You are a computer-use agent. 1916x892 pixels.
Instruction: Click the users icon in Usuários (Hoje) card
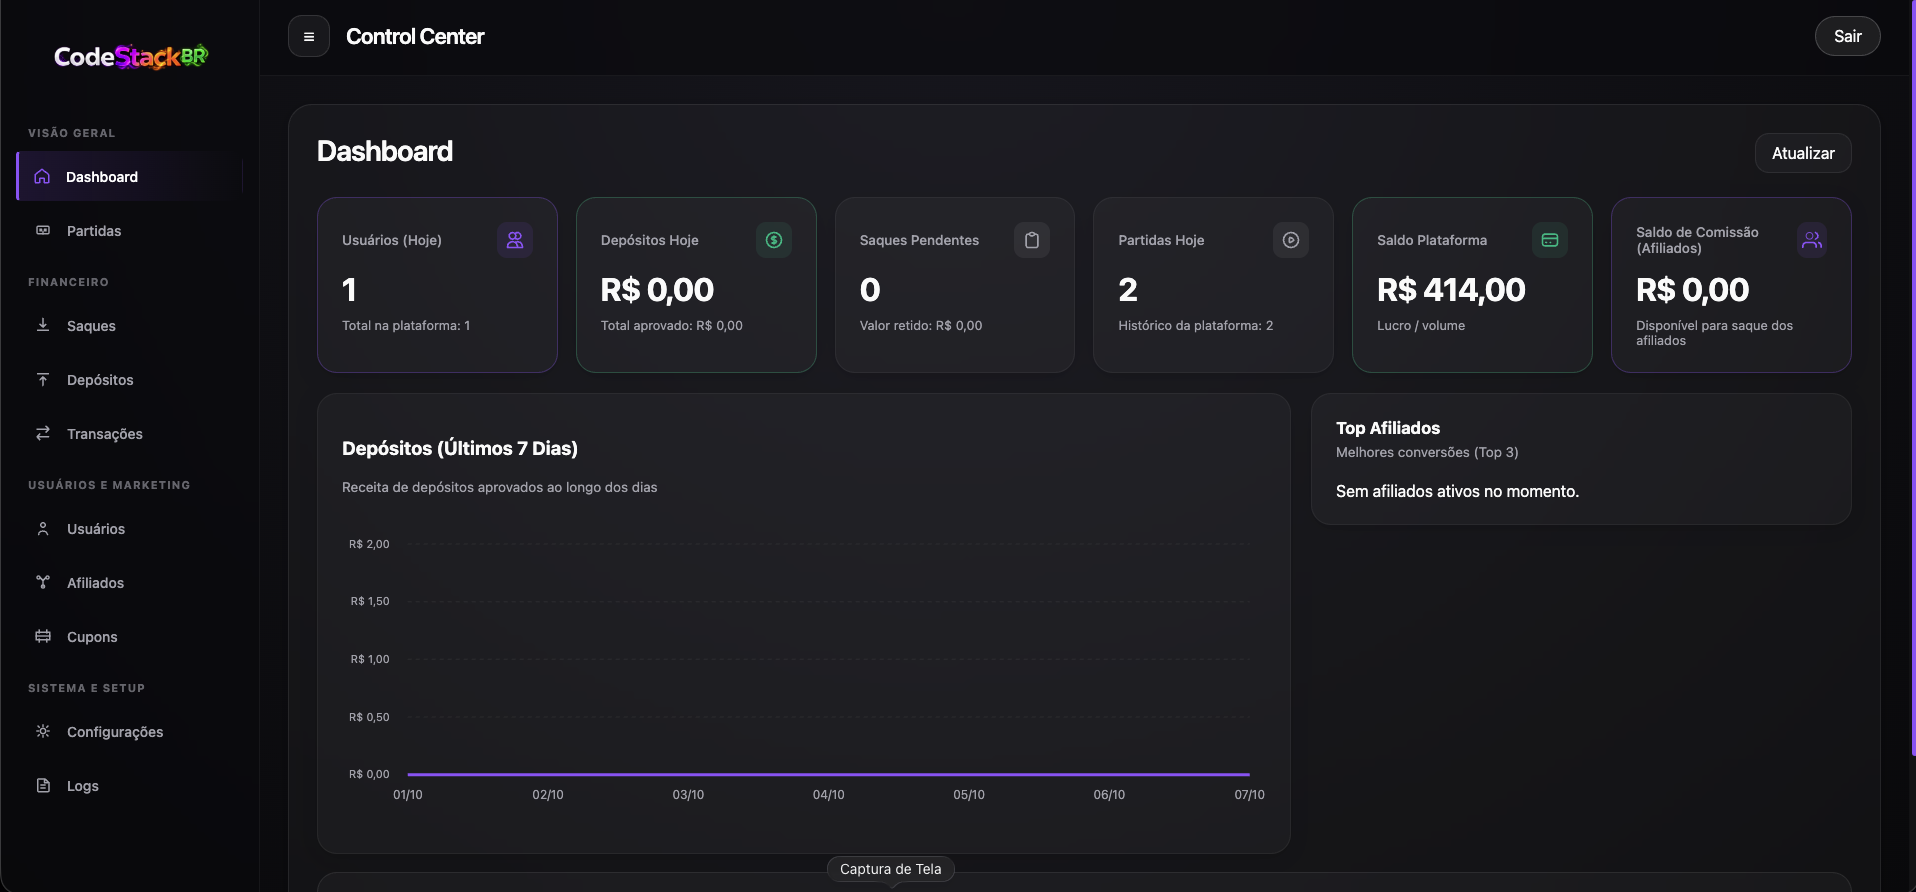515,240
